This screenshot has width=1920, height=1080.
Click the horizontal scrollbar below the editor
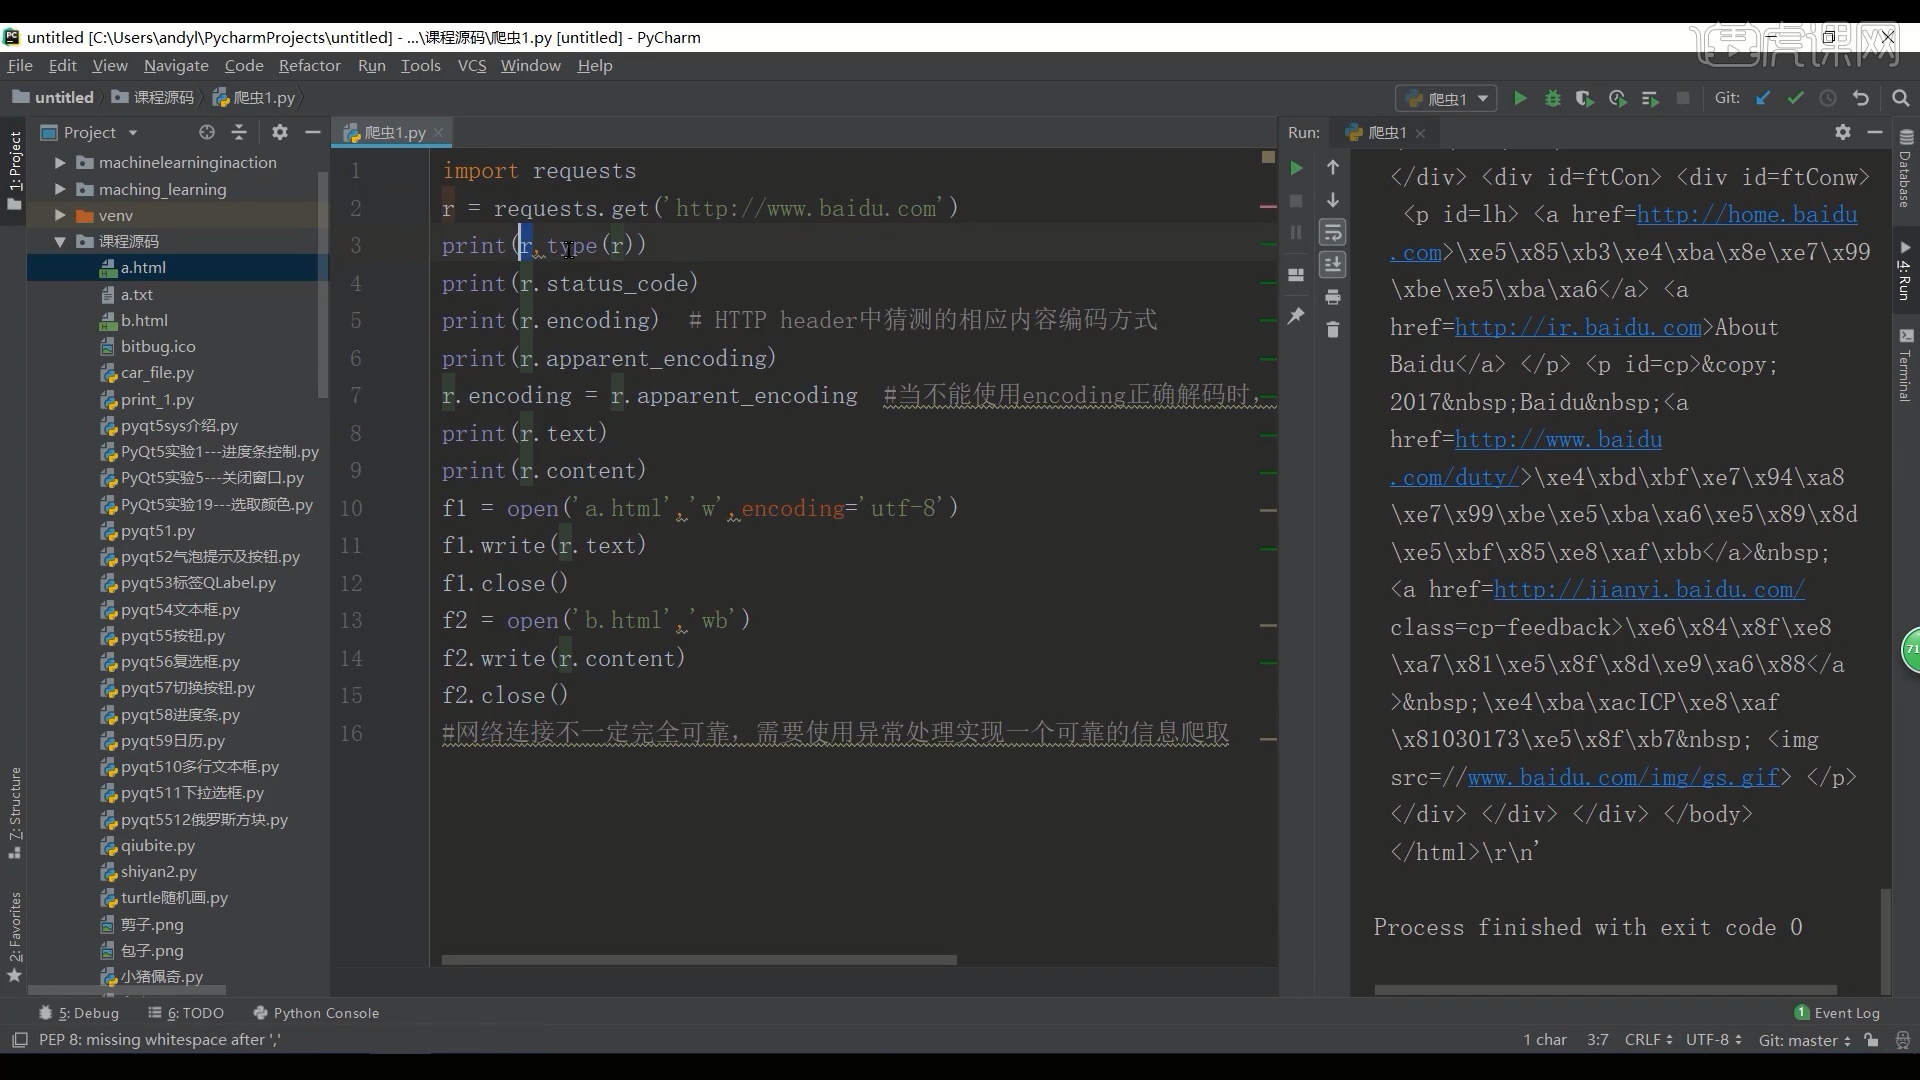pyautogui.click(x=700, y=959)
